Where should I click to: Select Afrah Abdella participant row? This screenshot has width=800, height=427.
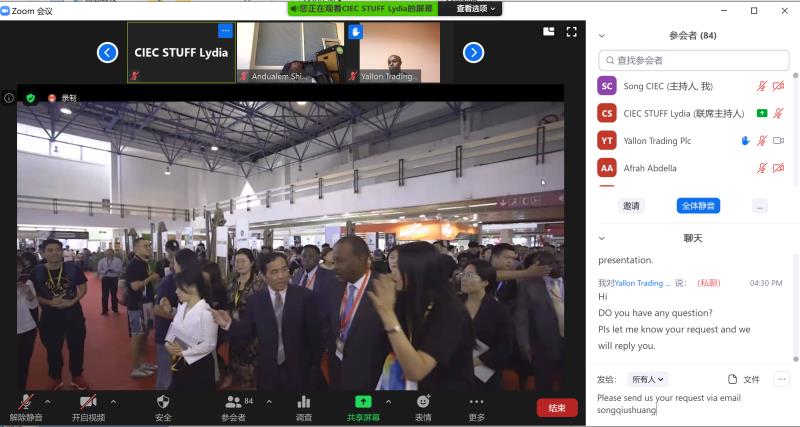pyautogui.click(x=693, y=168)
